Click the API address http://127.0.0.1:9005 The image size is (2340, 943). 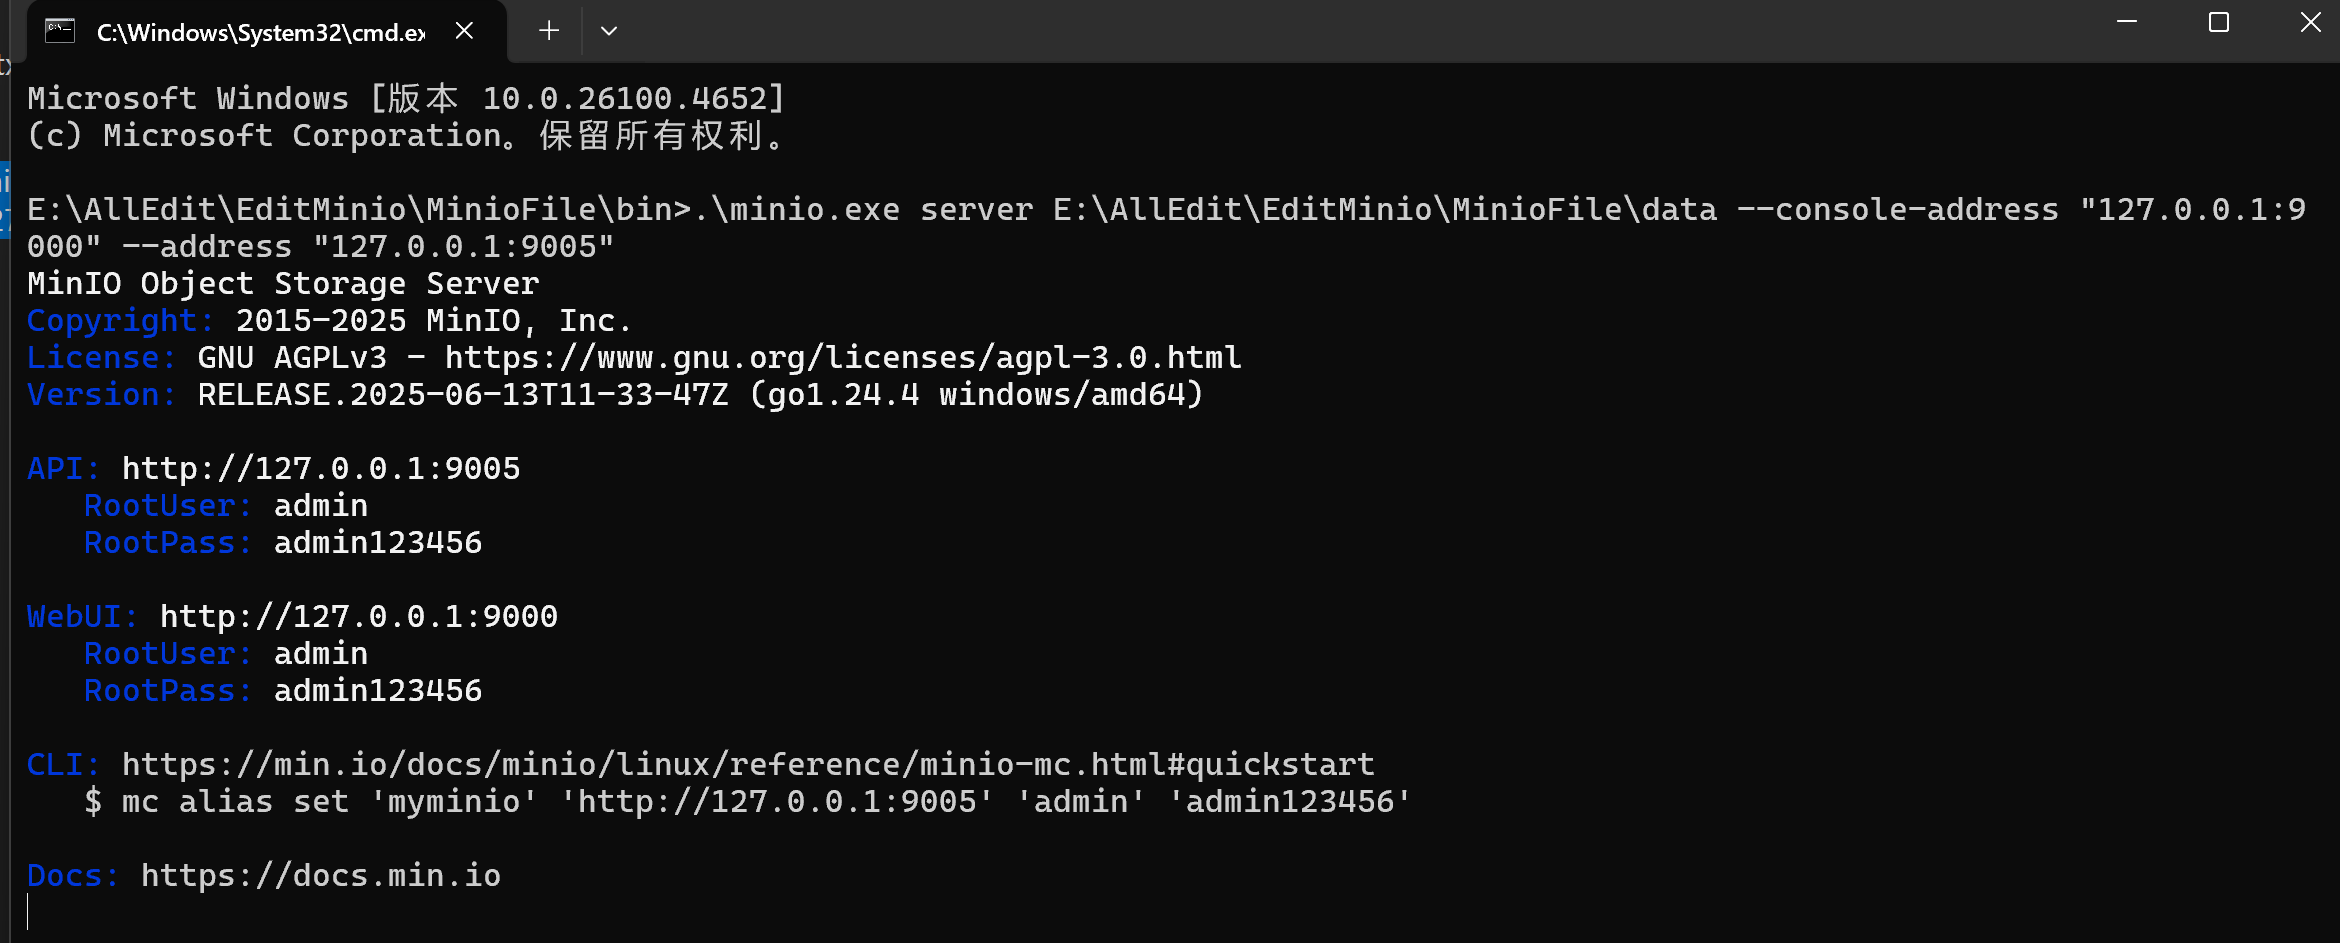coord(320,467)
